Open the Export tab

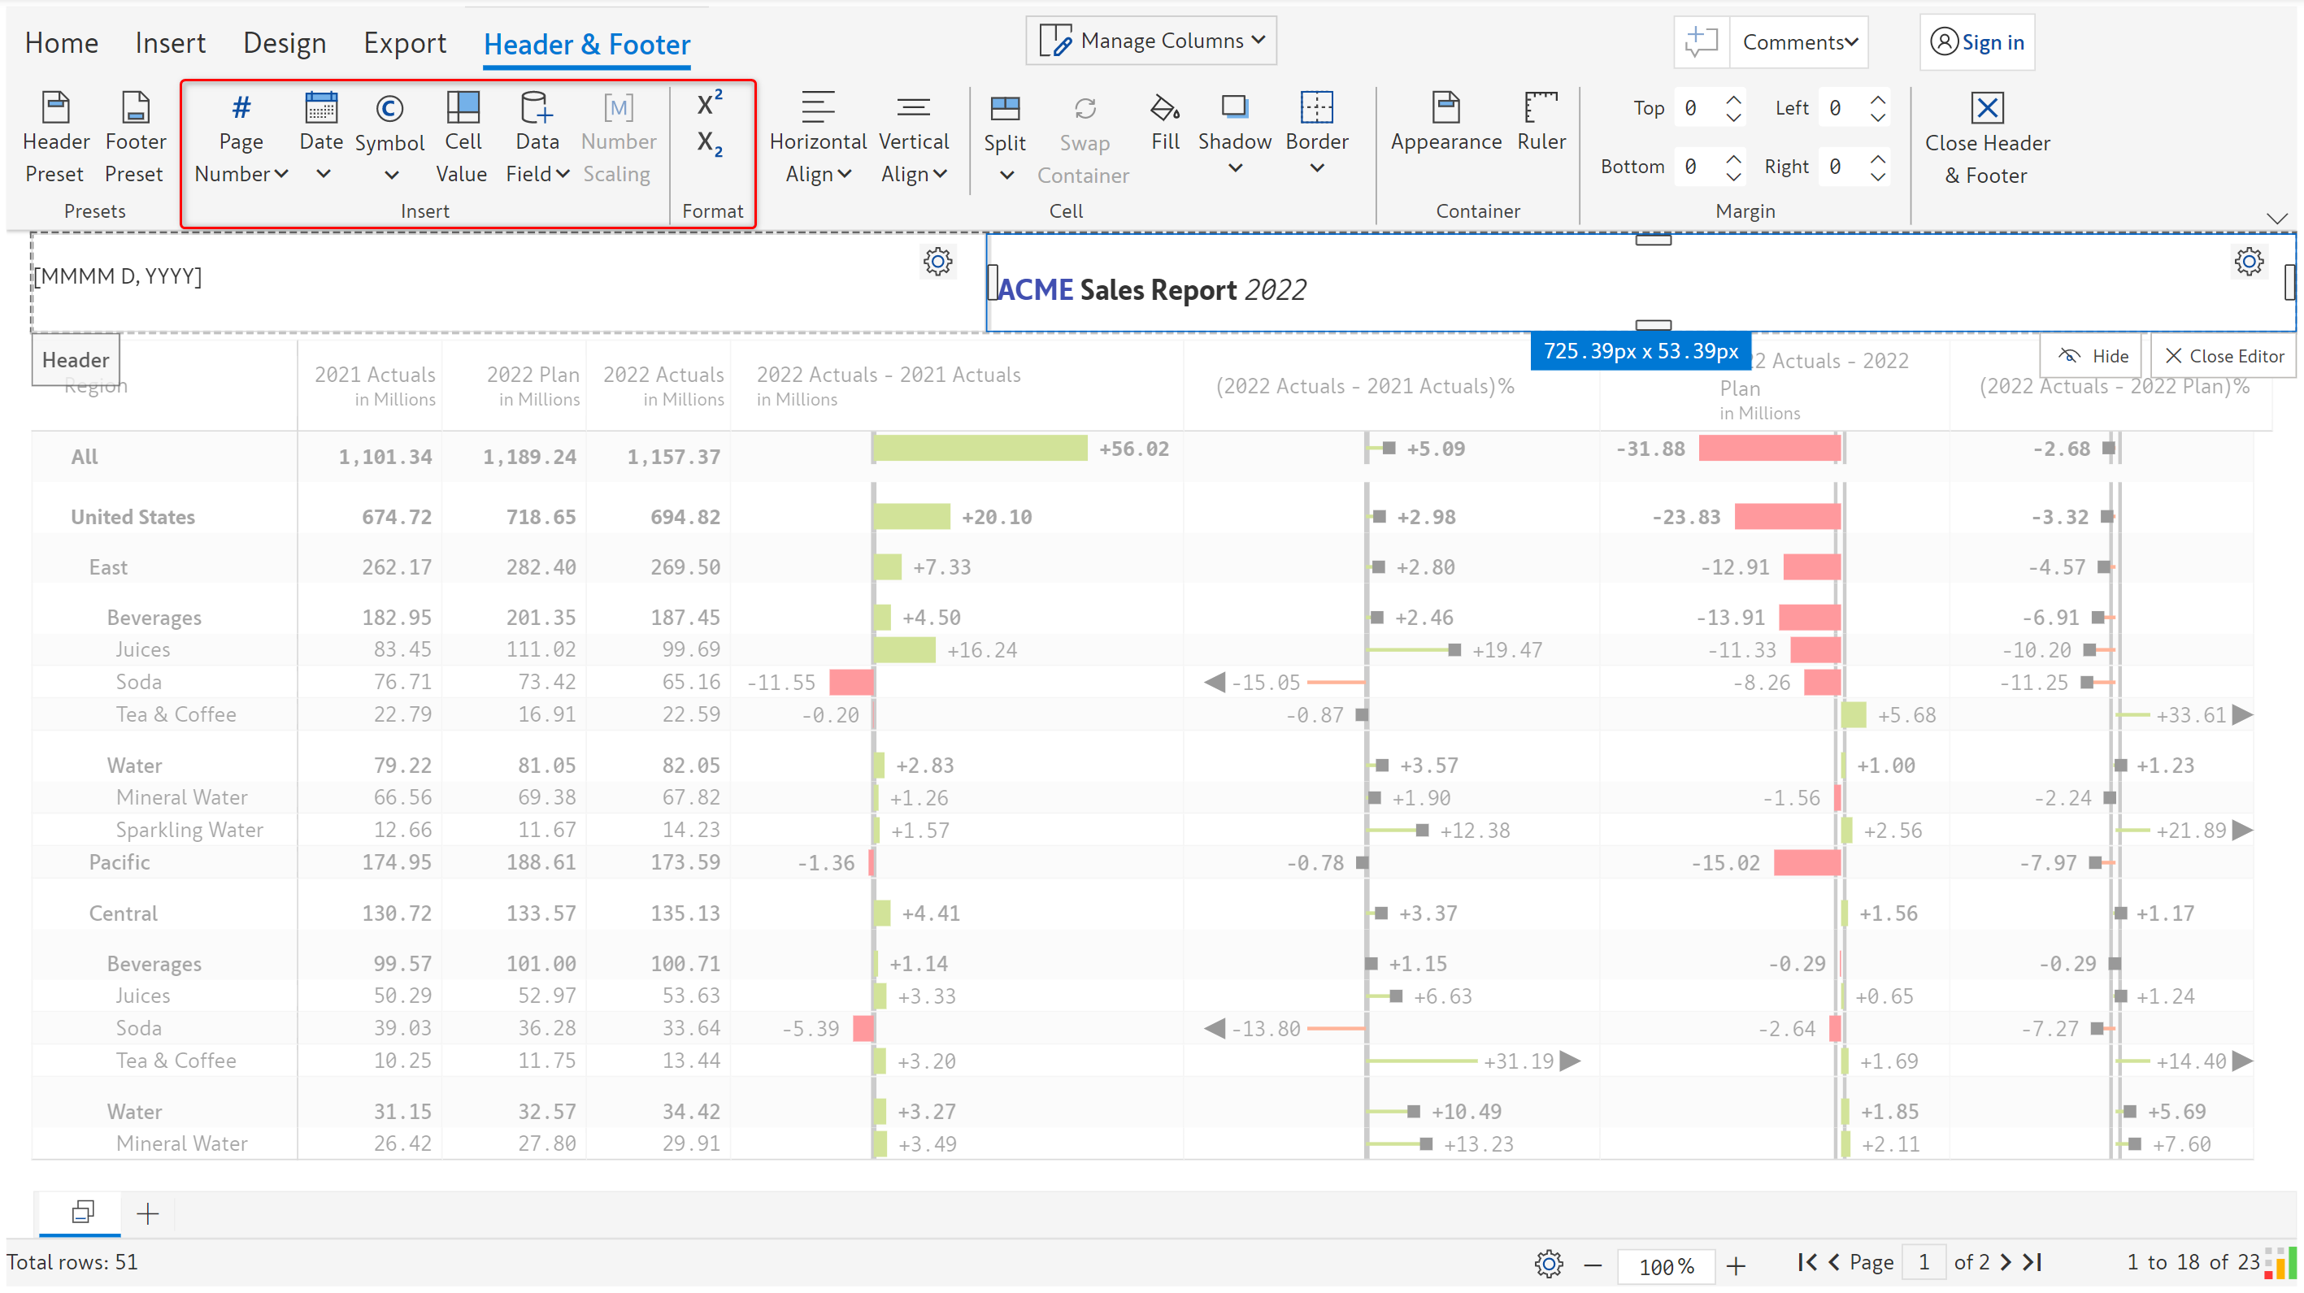tap(404, 43)
